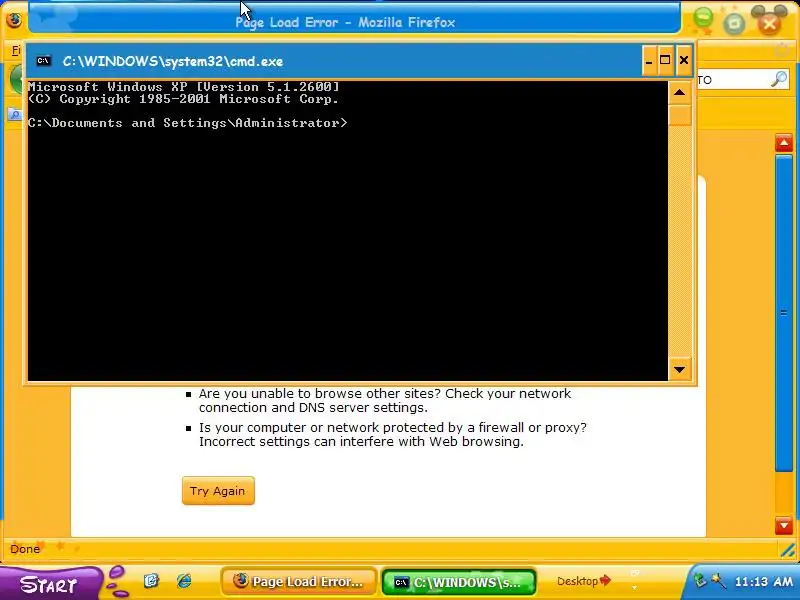Click Firefox page red scroll up arrow

tap(784, 143)
